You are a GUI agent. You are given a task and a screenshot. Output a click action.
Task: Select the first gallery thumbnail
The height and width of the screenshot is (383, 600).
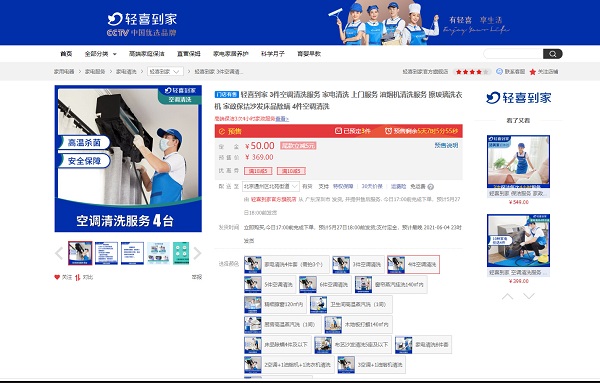[x=80, y=253]
